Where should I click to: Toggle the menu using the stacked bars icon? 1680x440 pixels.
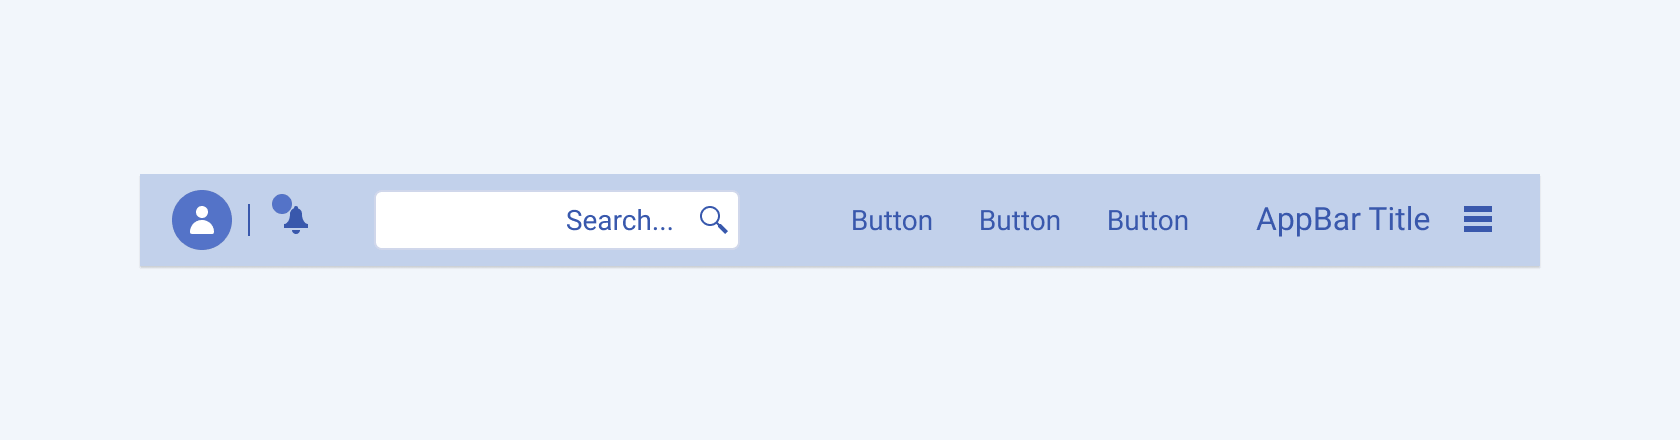(1478, 219)
